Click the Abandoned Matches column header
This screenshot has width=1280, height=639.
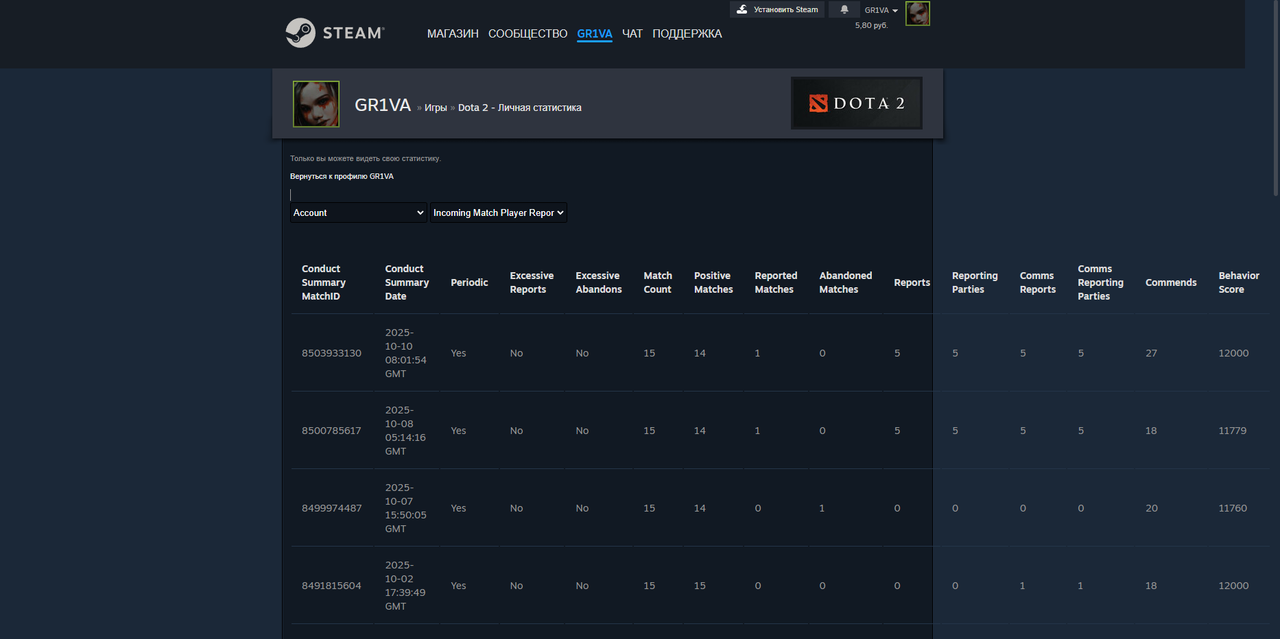point(846,283)
